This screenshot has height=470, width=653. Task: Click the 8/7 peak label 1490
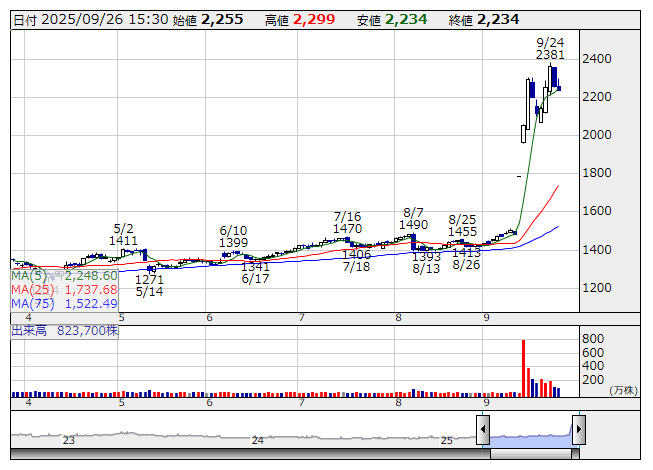point(413,225)
